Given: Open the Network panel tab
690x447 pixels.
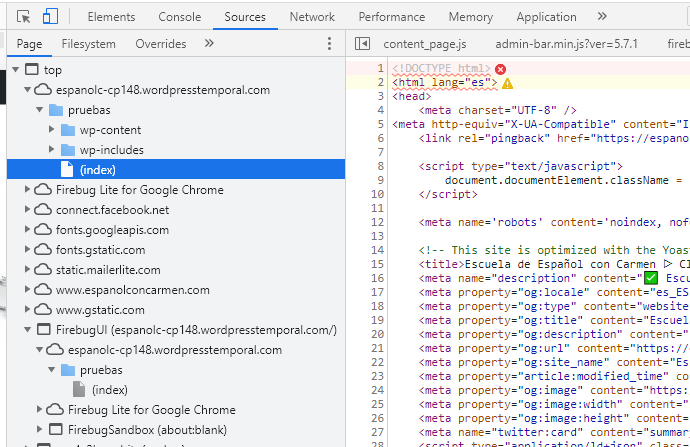Looking at the screenshot, I should coord(312,17).
